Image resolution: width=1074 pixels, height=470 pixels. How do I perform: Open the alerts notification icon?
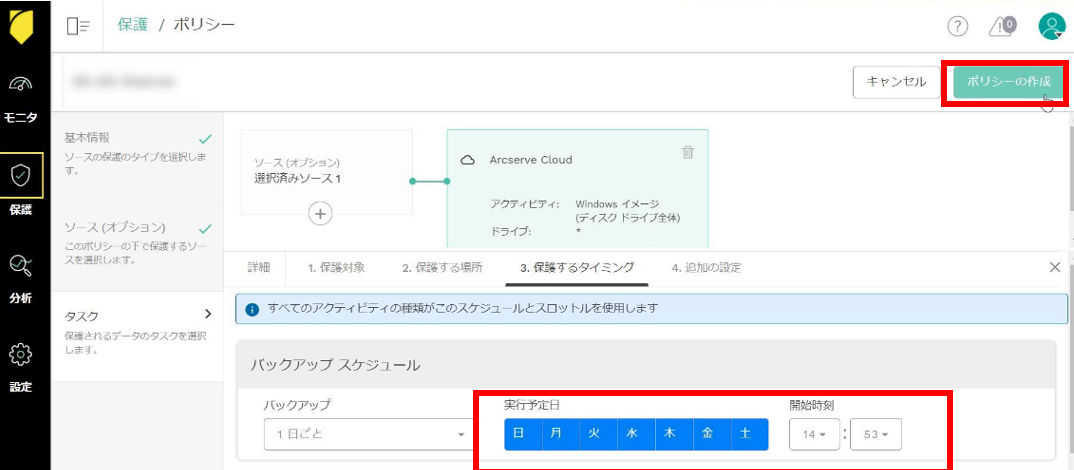pos(1002,27)
